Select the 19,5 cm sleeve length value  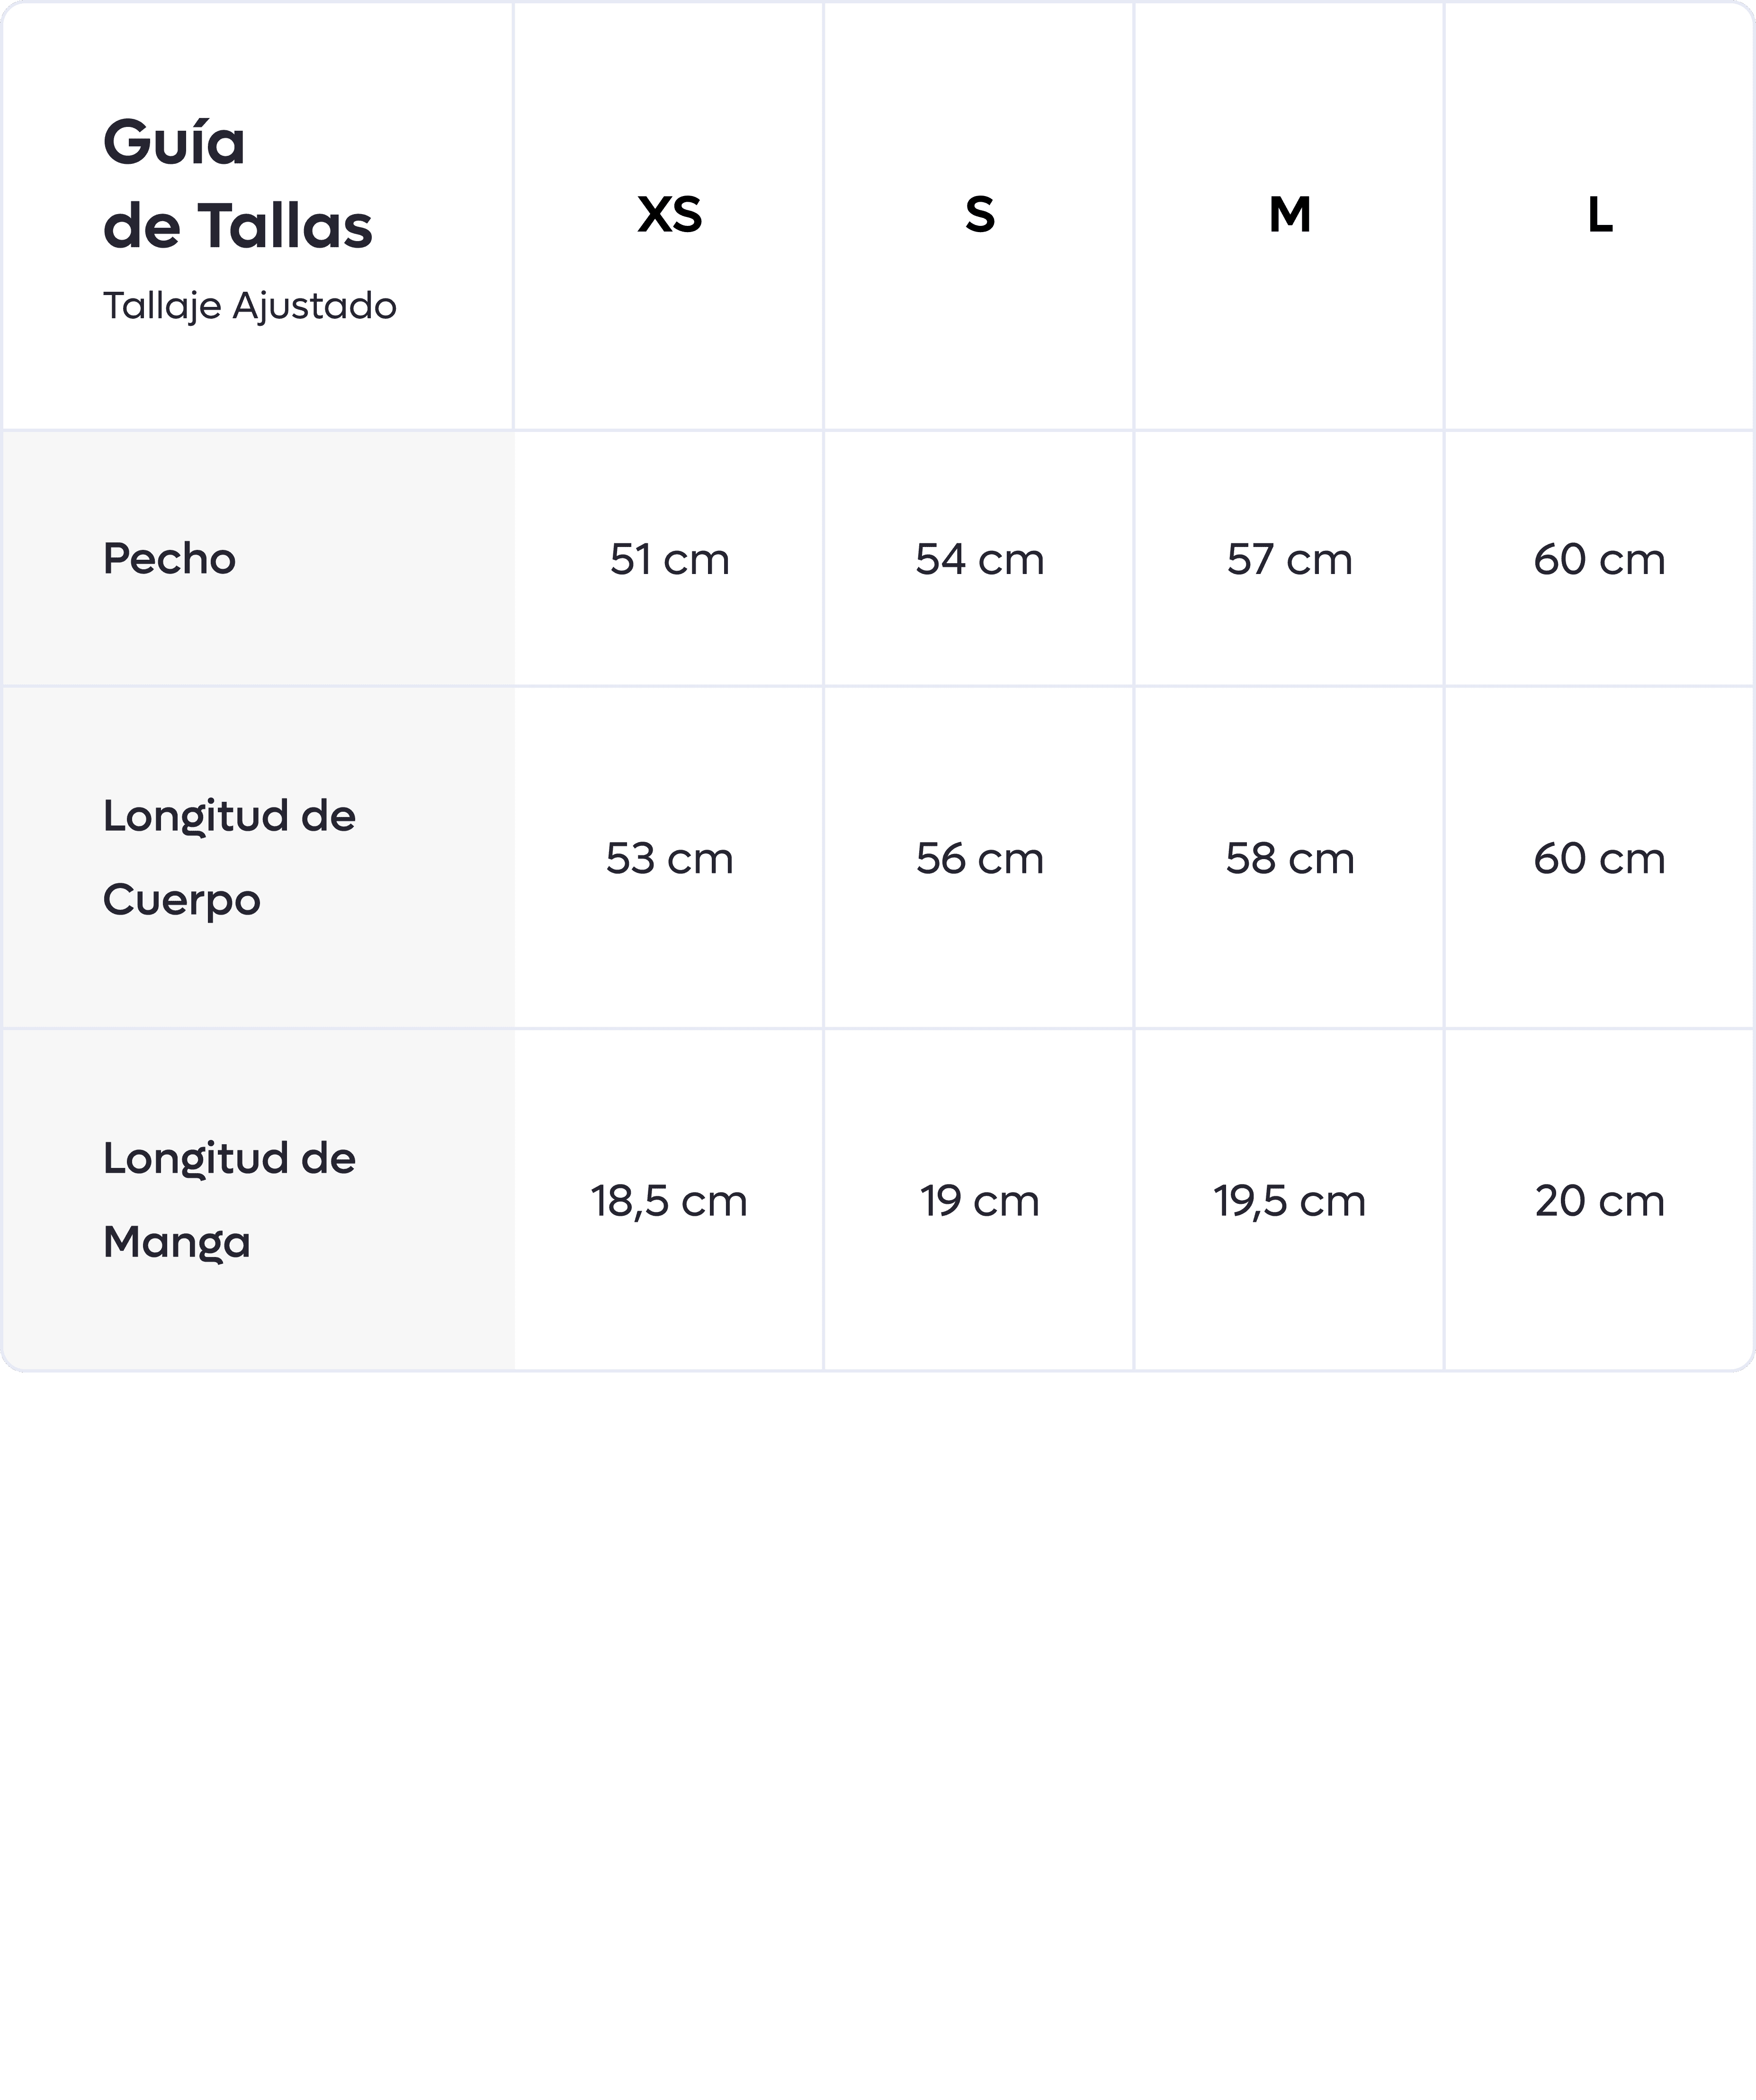pyautogui.click(x=1289, y=1200)
